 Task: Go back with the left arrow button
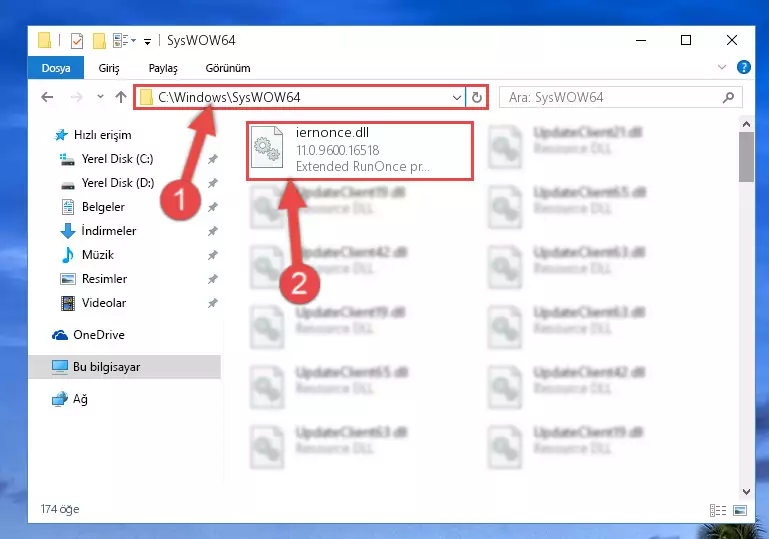(x=47, y=97)
